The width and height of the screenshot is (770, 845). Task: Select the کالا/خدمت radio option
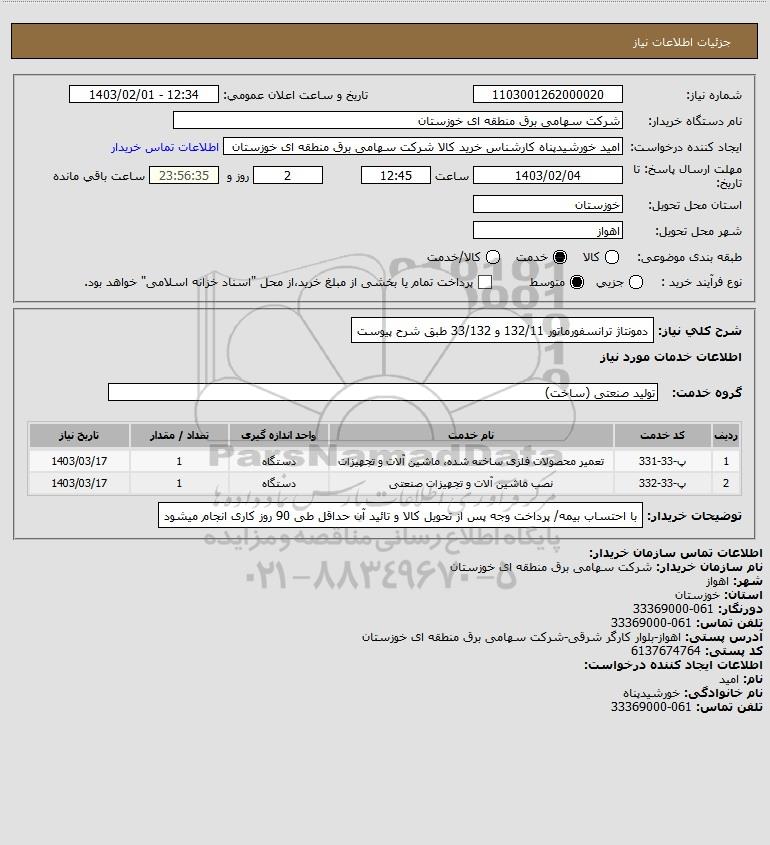pos(492,258)
